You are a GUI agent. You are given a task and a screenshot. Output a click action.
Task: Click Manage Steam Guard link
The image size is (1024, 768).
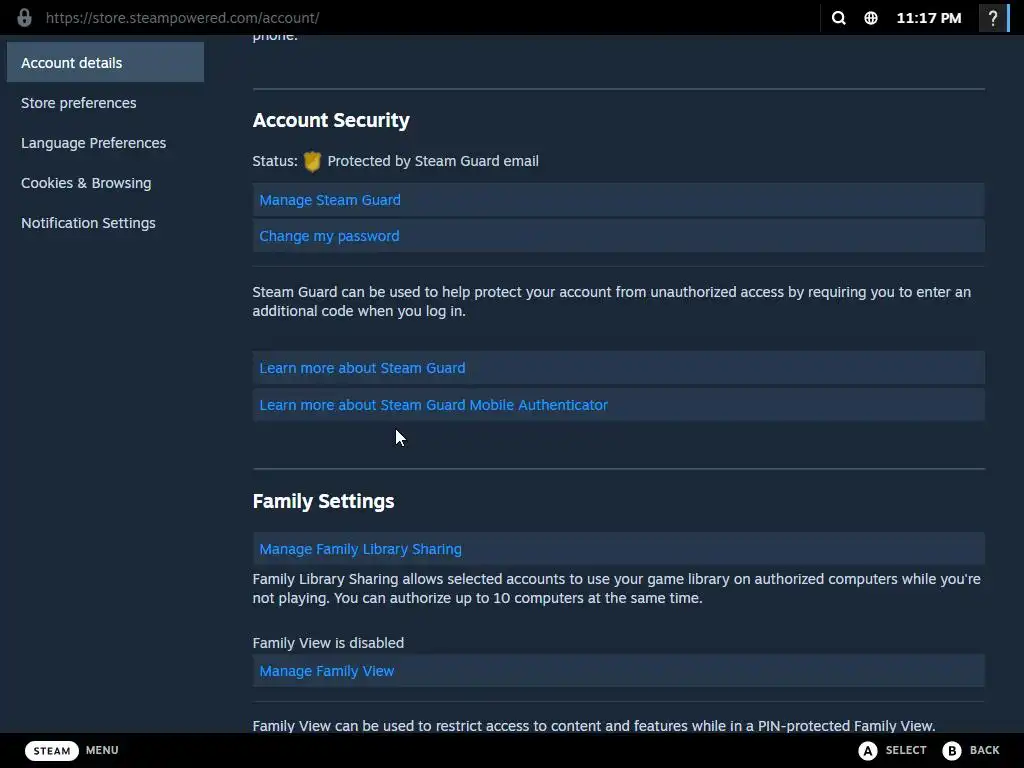pyautogui.click(x=618, y=200)
